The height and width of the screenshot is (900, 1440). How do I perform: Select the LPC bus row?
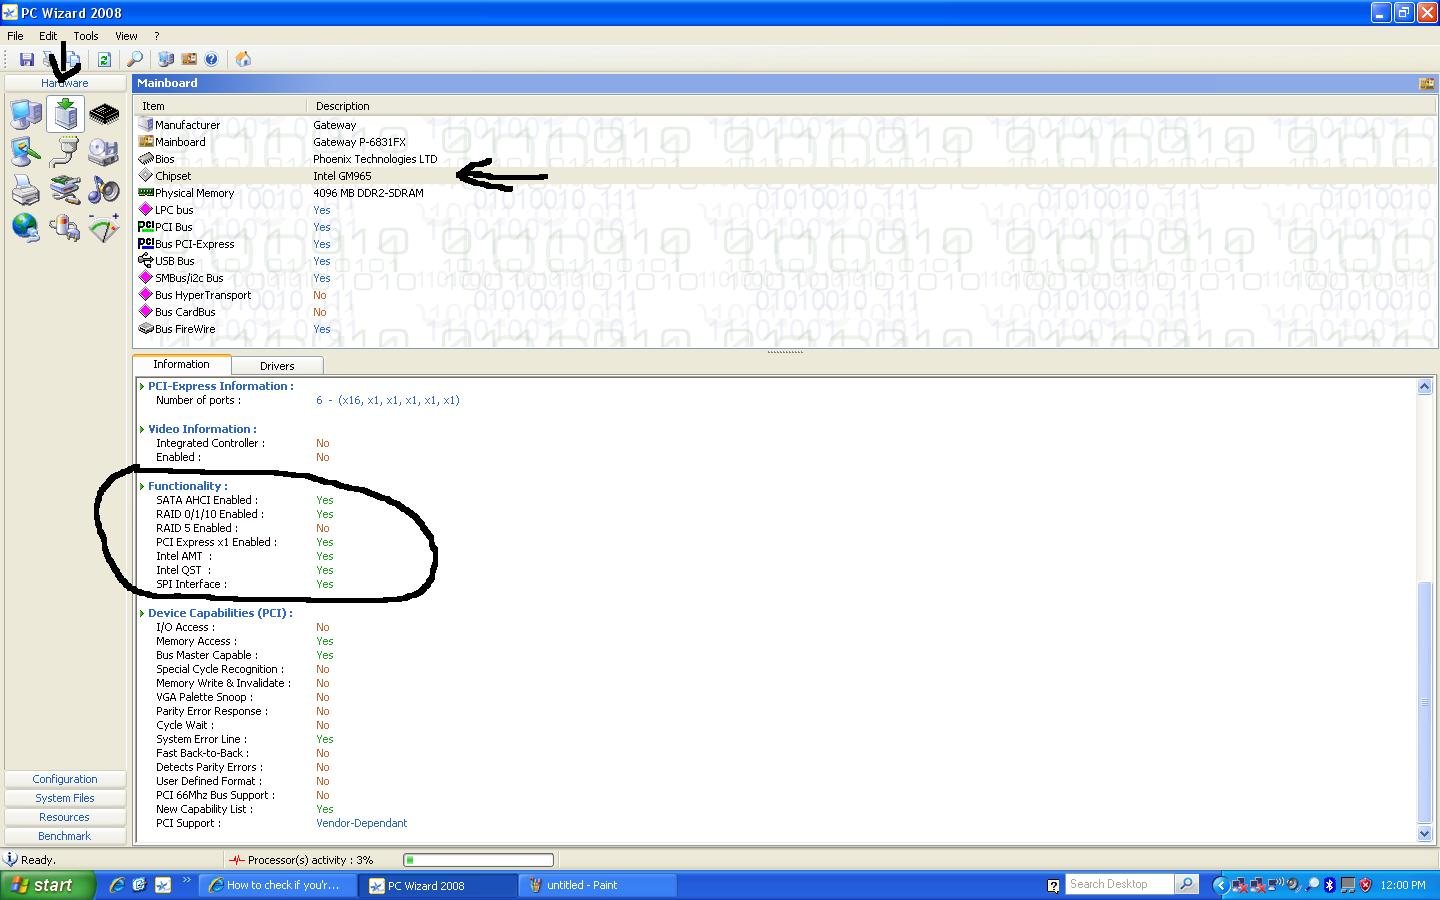(x=785, y=210)
